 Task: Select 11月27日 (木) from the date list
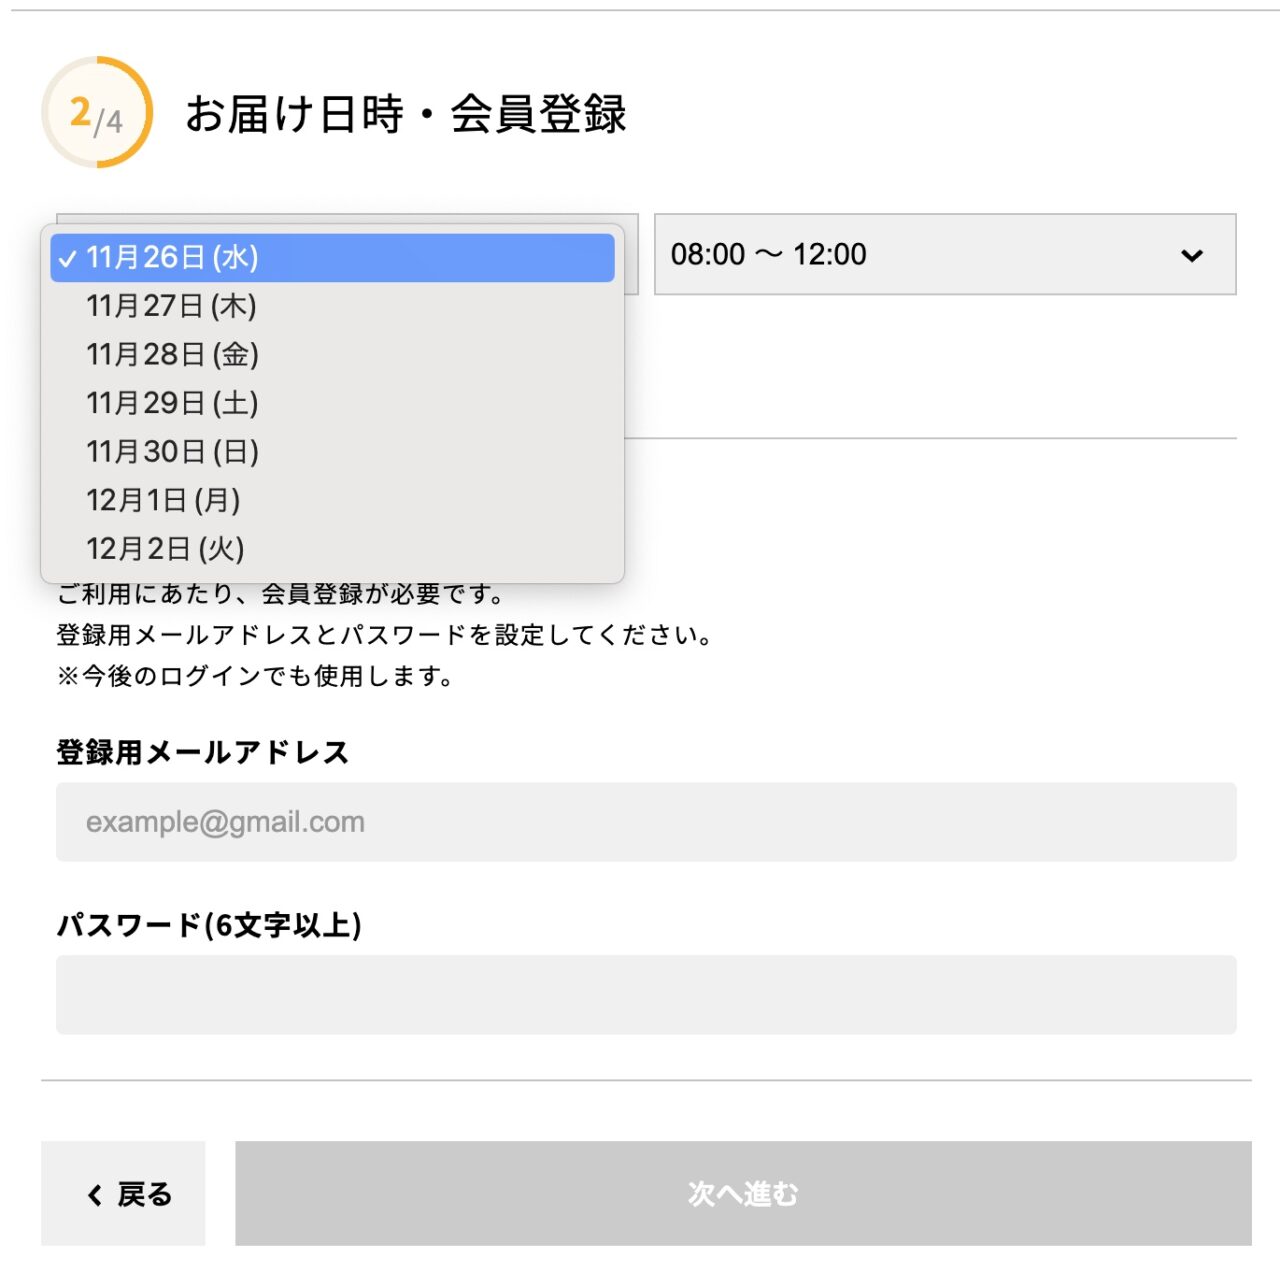coord(172,306)
